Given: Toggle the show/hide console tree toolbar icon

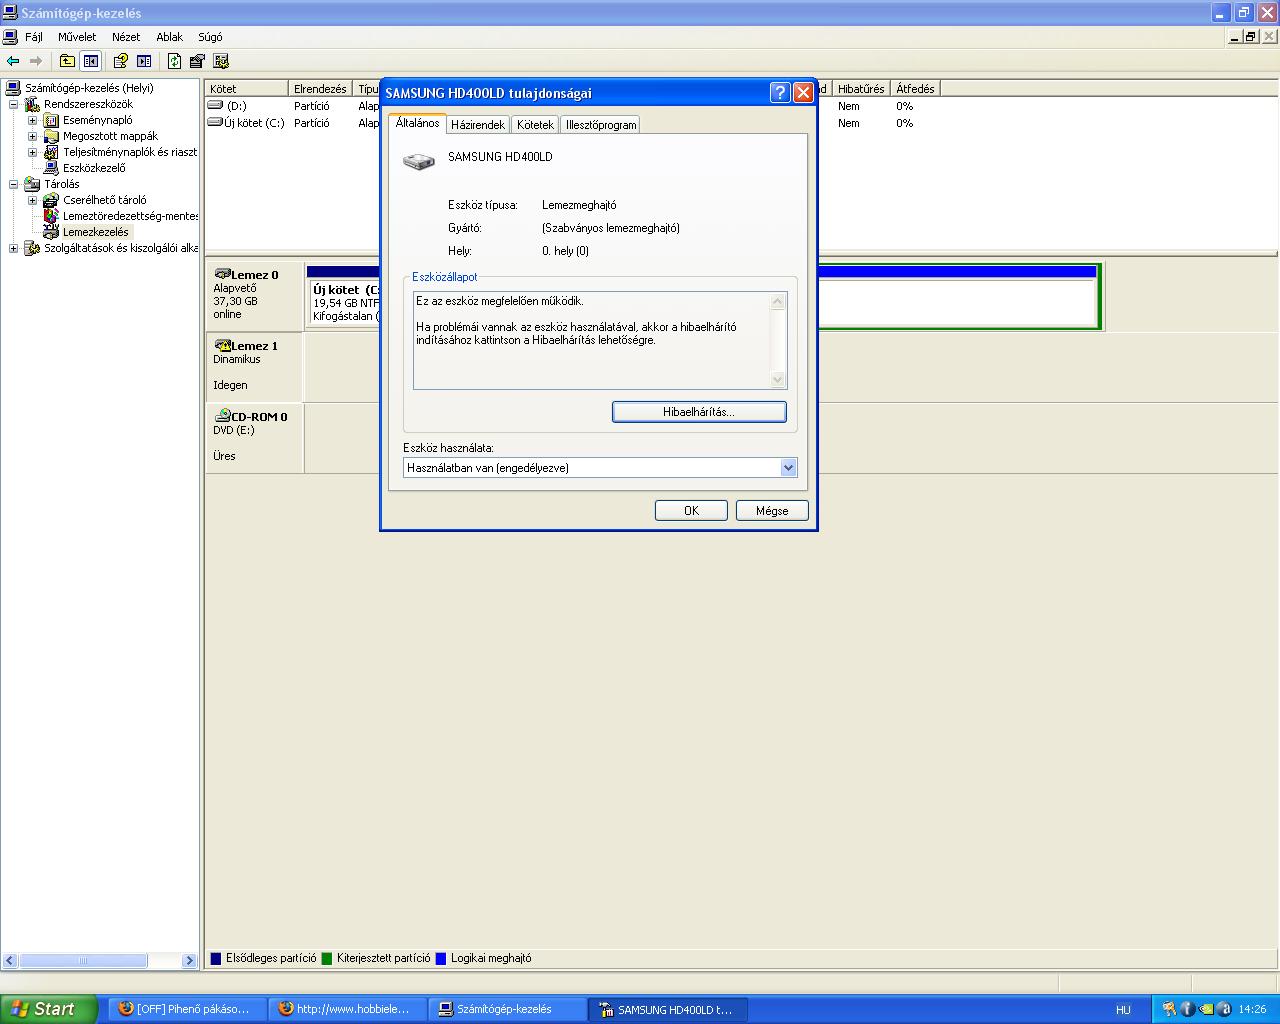Looking at the screenshot, I should pyautogui.click(x=91, y=61).
